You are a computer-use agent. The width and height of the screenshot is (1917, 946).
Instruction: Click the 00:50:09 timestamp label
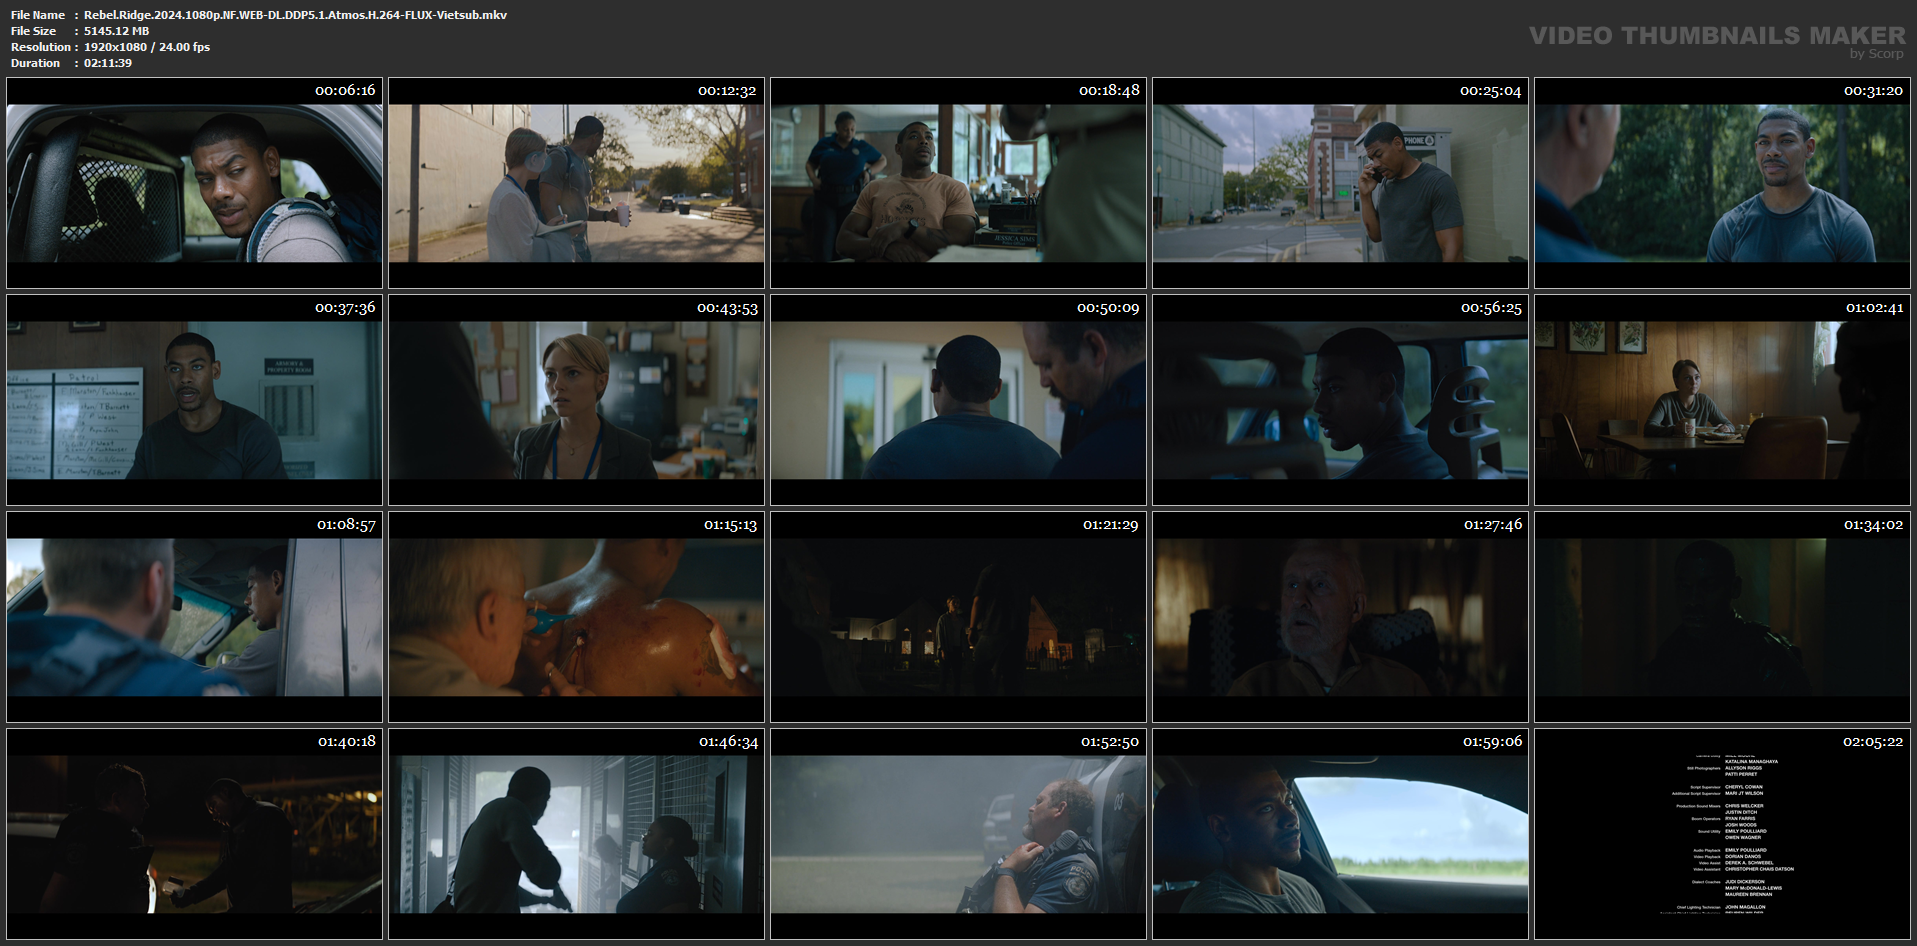1108,307
